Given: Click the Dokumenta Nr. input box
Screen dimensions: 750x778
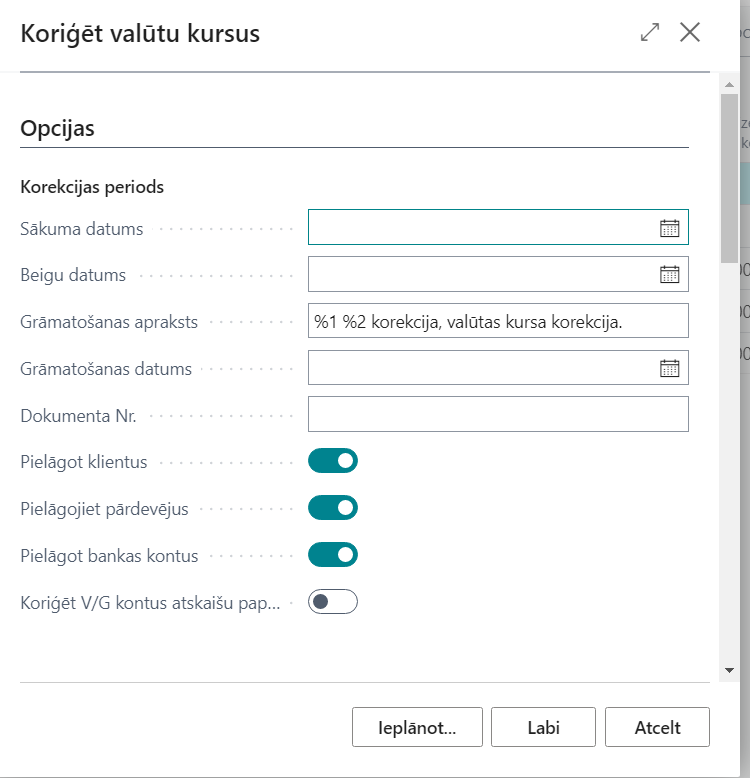Looking at the screenshot, I should coord(498,414).
